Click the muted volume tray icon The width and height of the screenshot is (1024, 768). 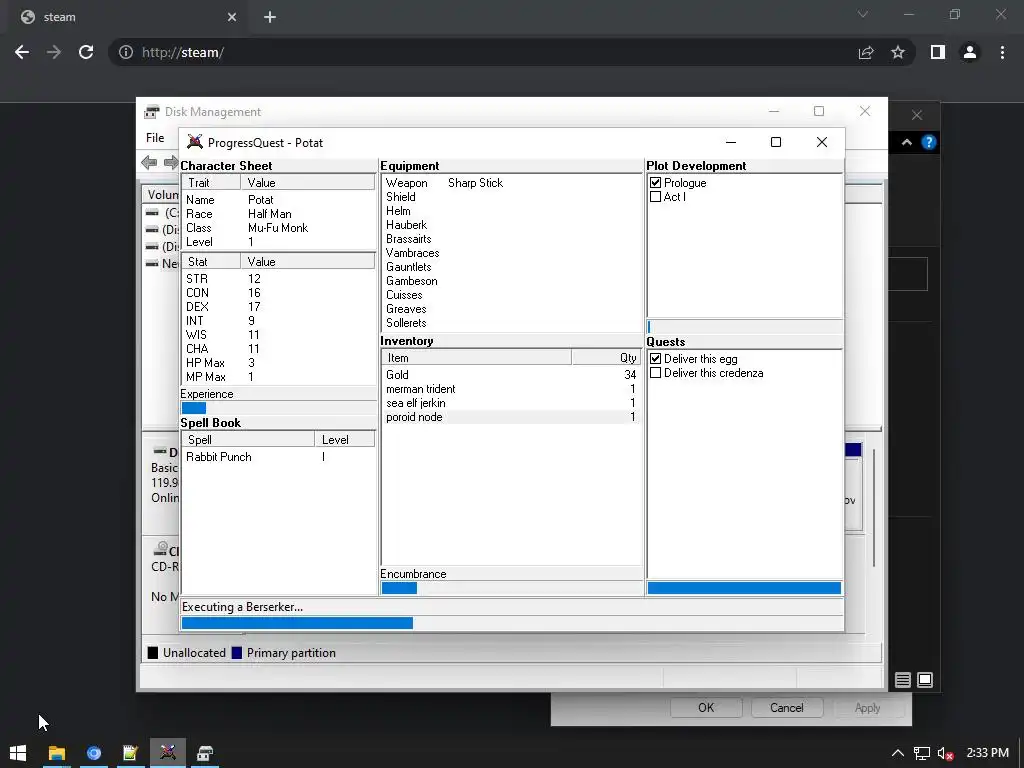point(945,754)
